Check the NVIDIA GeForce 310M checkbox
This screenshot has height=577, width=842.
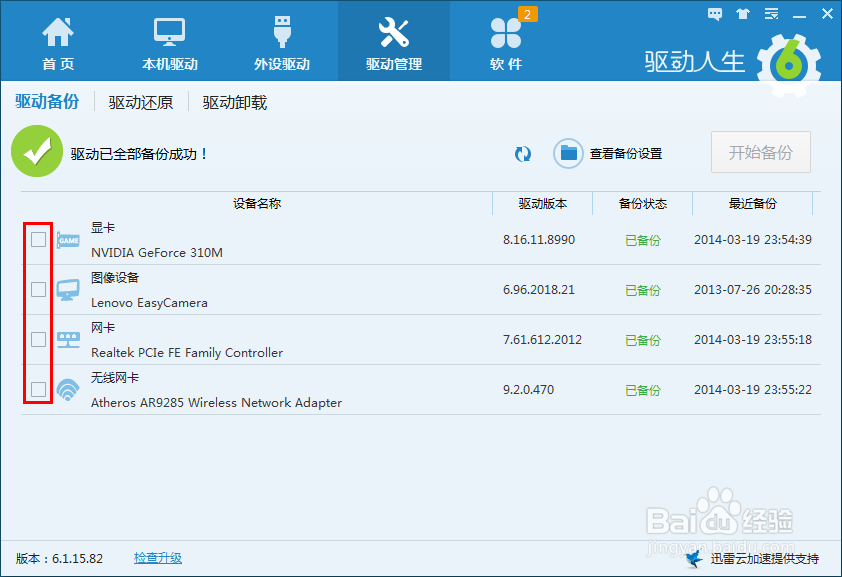coord(39,239)
